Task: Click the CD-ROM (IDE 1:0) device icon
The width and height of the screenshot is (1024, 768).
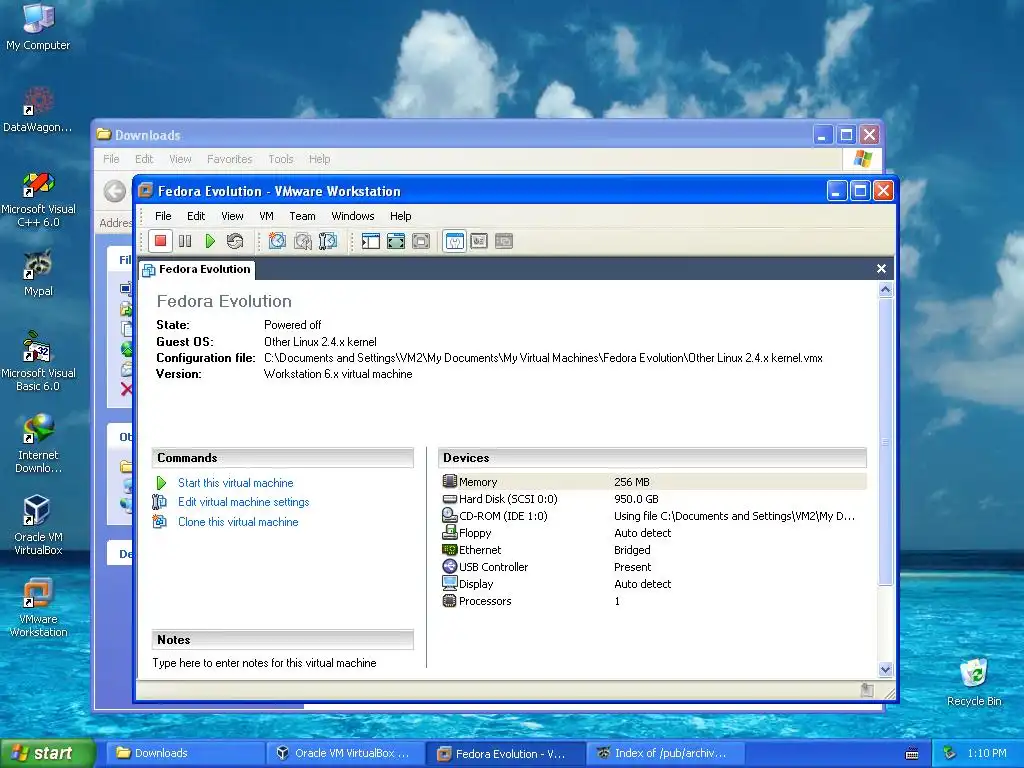Action: pos(449,515)
